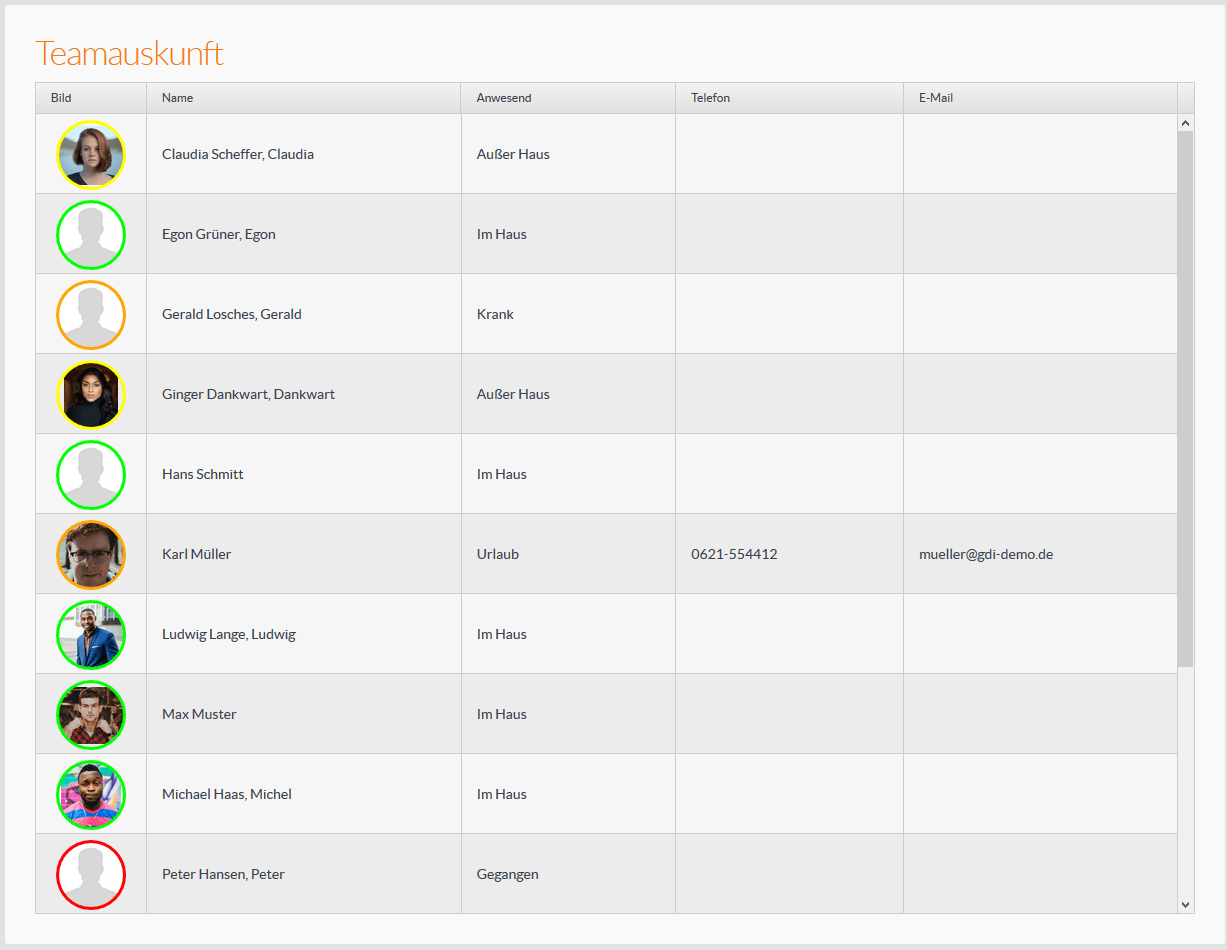The width and height of the screenshot is (1227, 950).
Task: Click Claudia Scheffer's profile photo
Action: [91, 154]
